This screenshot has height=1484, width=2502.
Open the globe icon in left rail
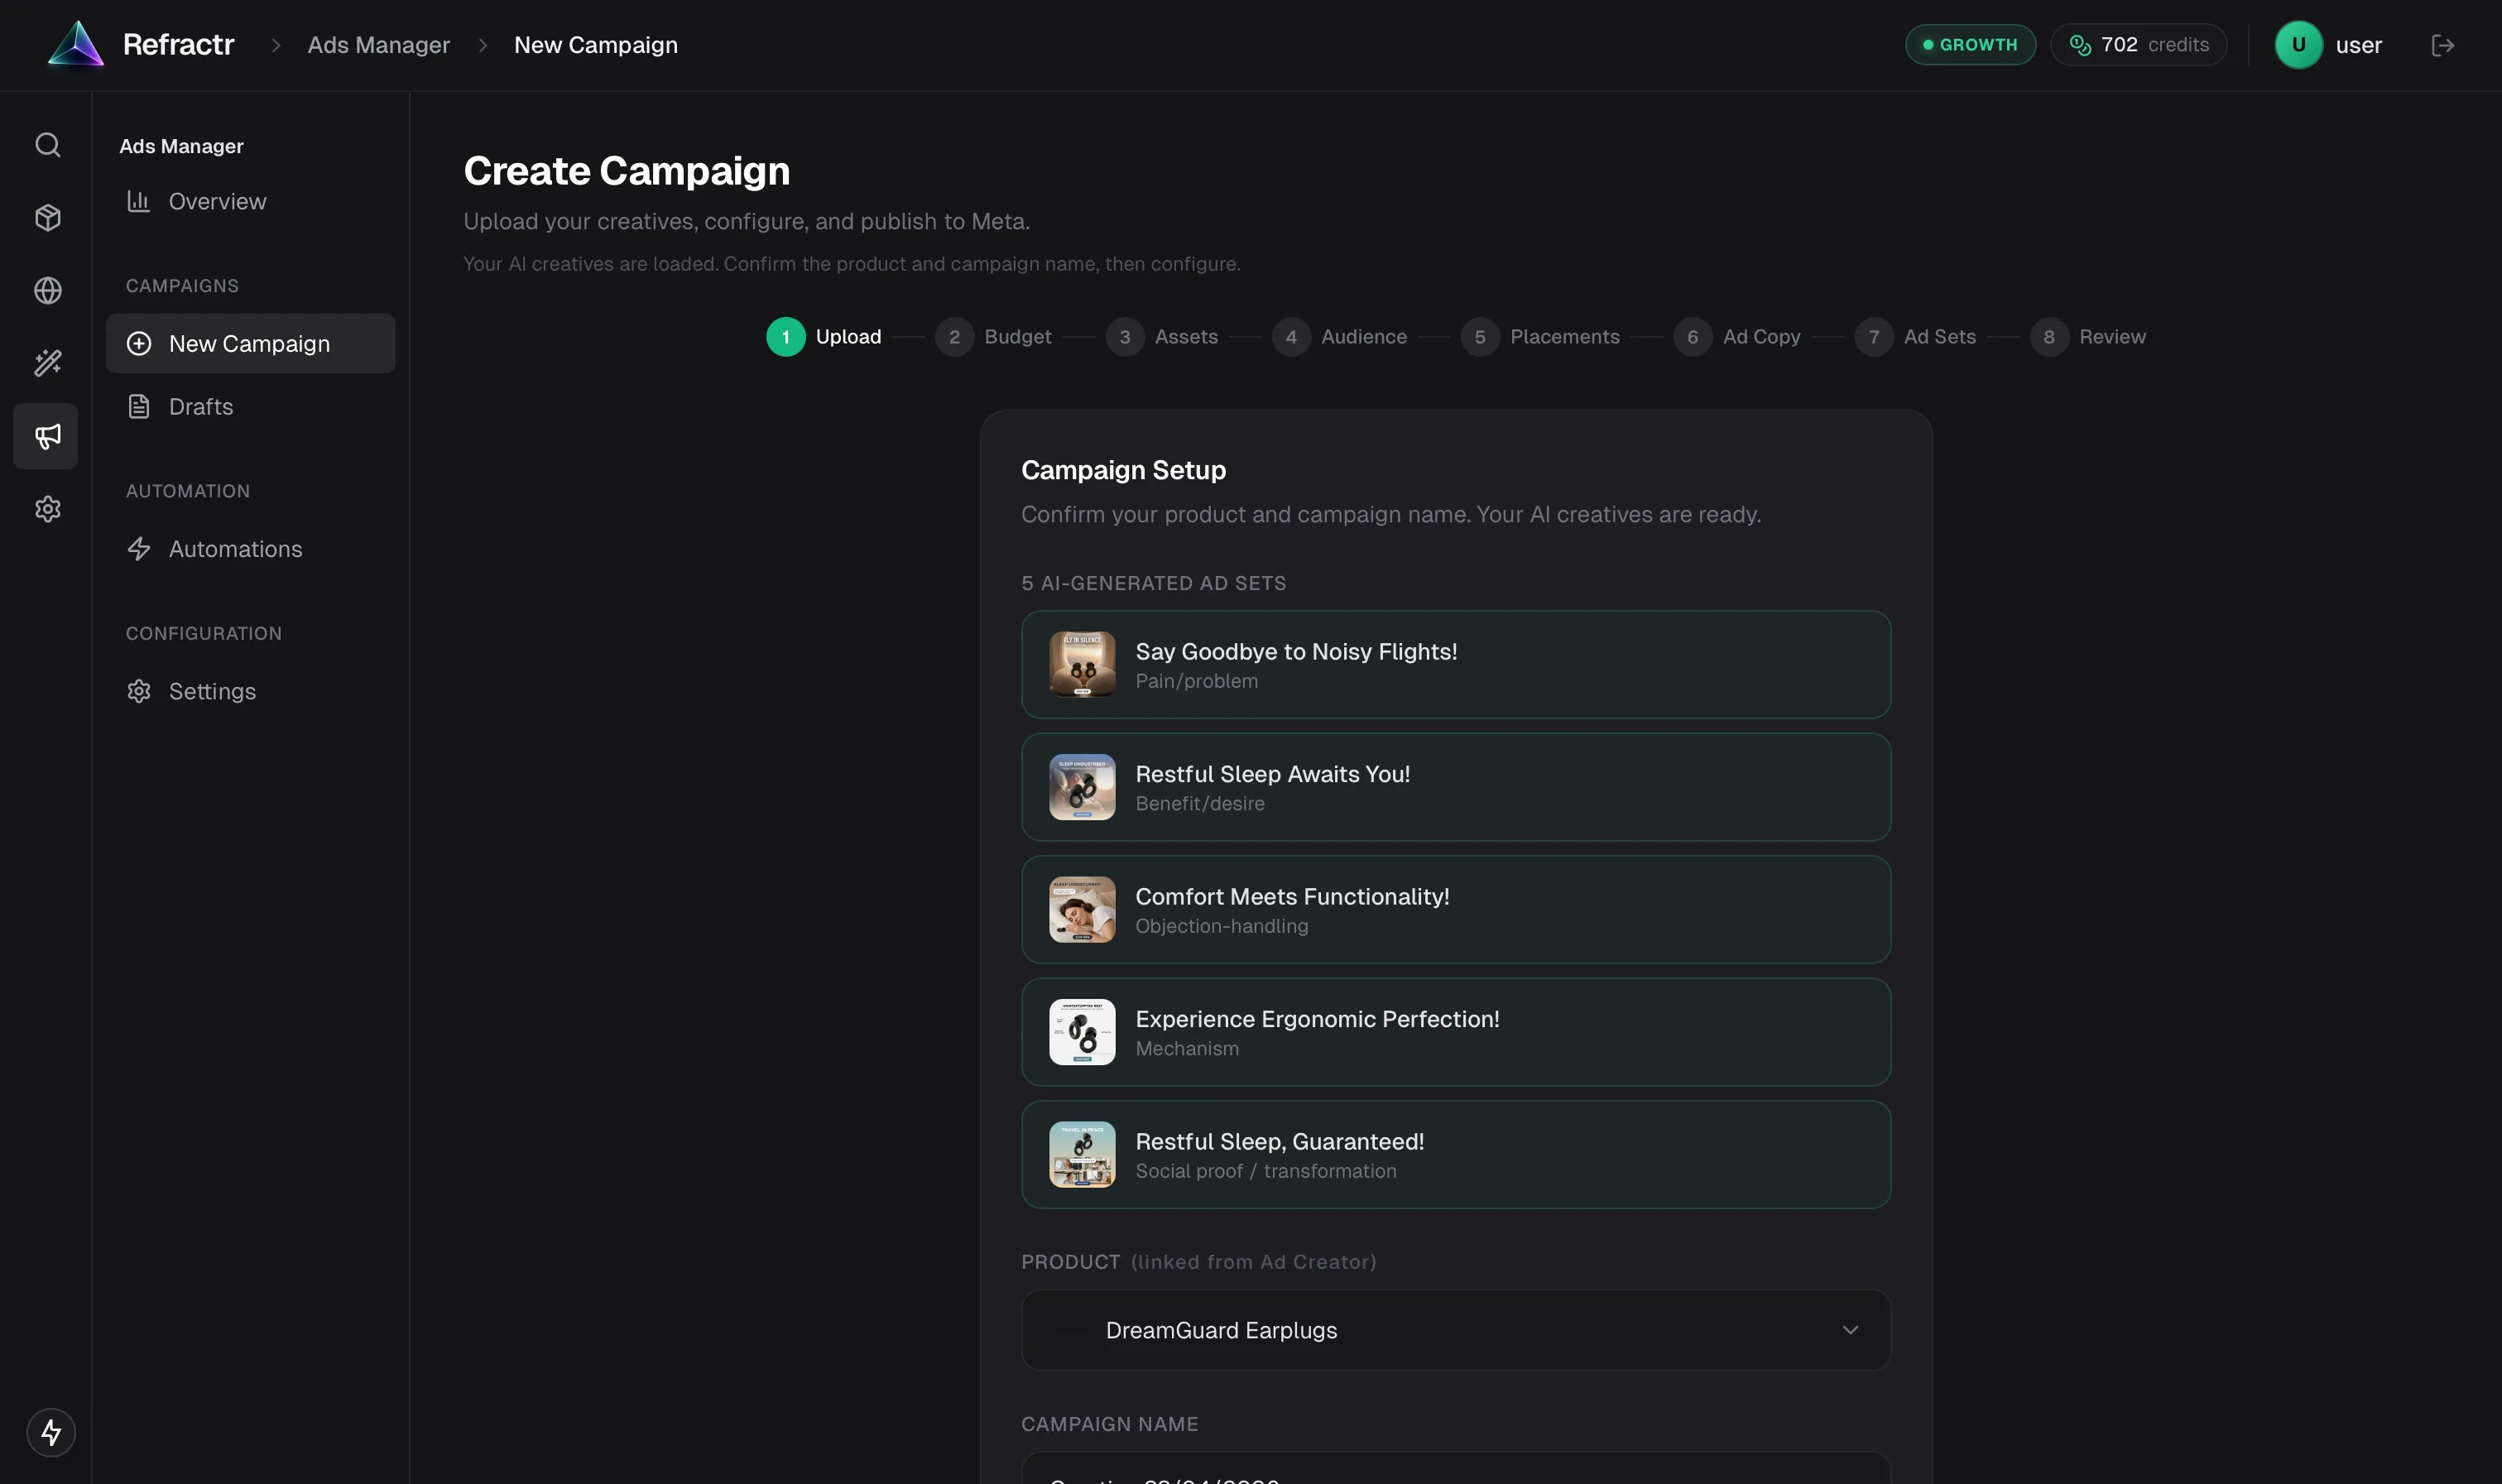pyautogui.click(x=47, y=290)
